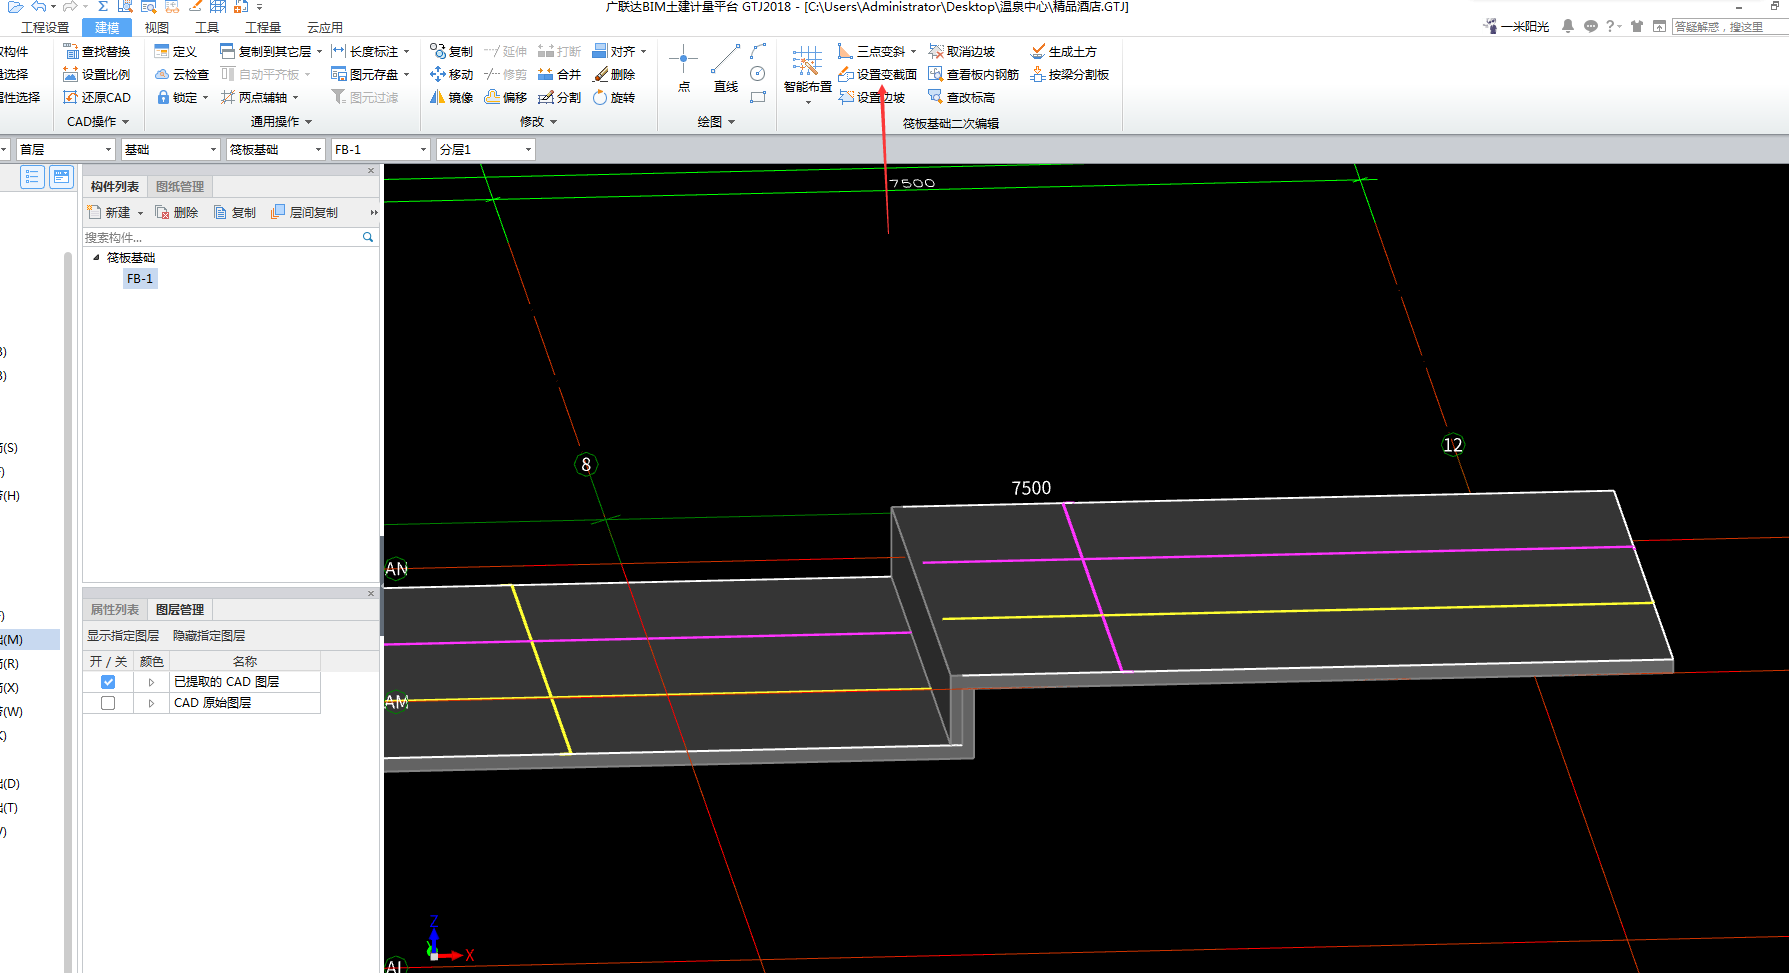Select the Rotate (旋转) tool

(614, 97)
